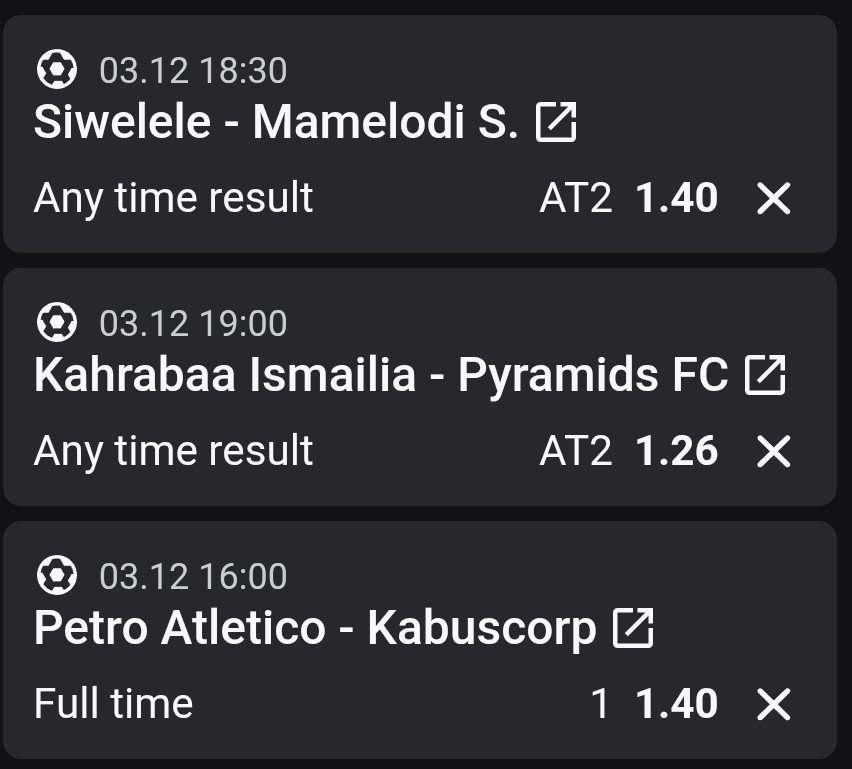
Task: Open Kahrabaa Ismailia - Pyramids FC external link icon
Action: coord(766,376)
